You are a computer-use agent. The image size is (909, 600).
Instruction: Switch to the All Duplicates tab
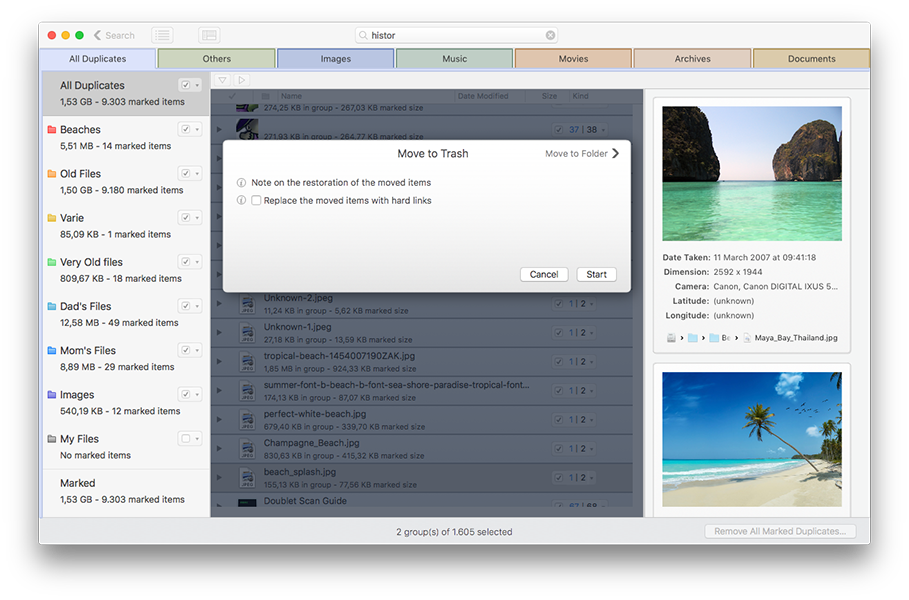point(97,59)
